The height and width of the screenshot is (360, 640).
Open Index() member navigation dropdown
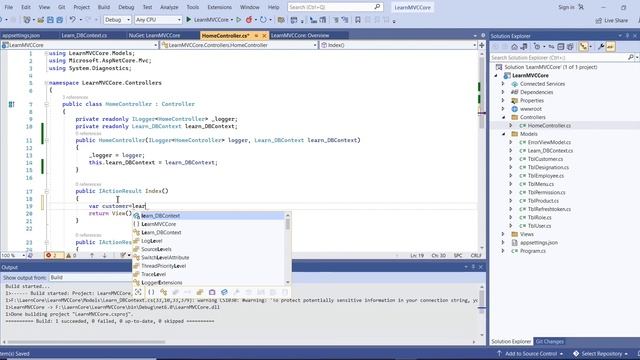point(398,45)
